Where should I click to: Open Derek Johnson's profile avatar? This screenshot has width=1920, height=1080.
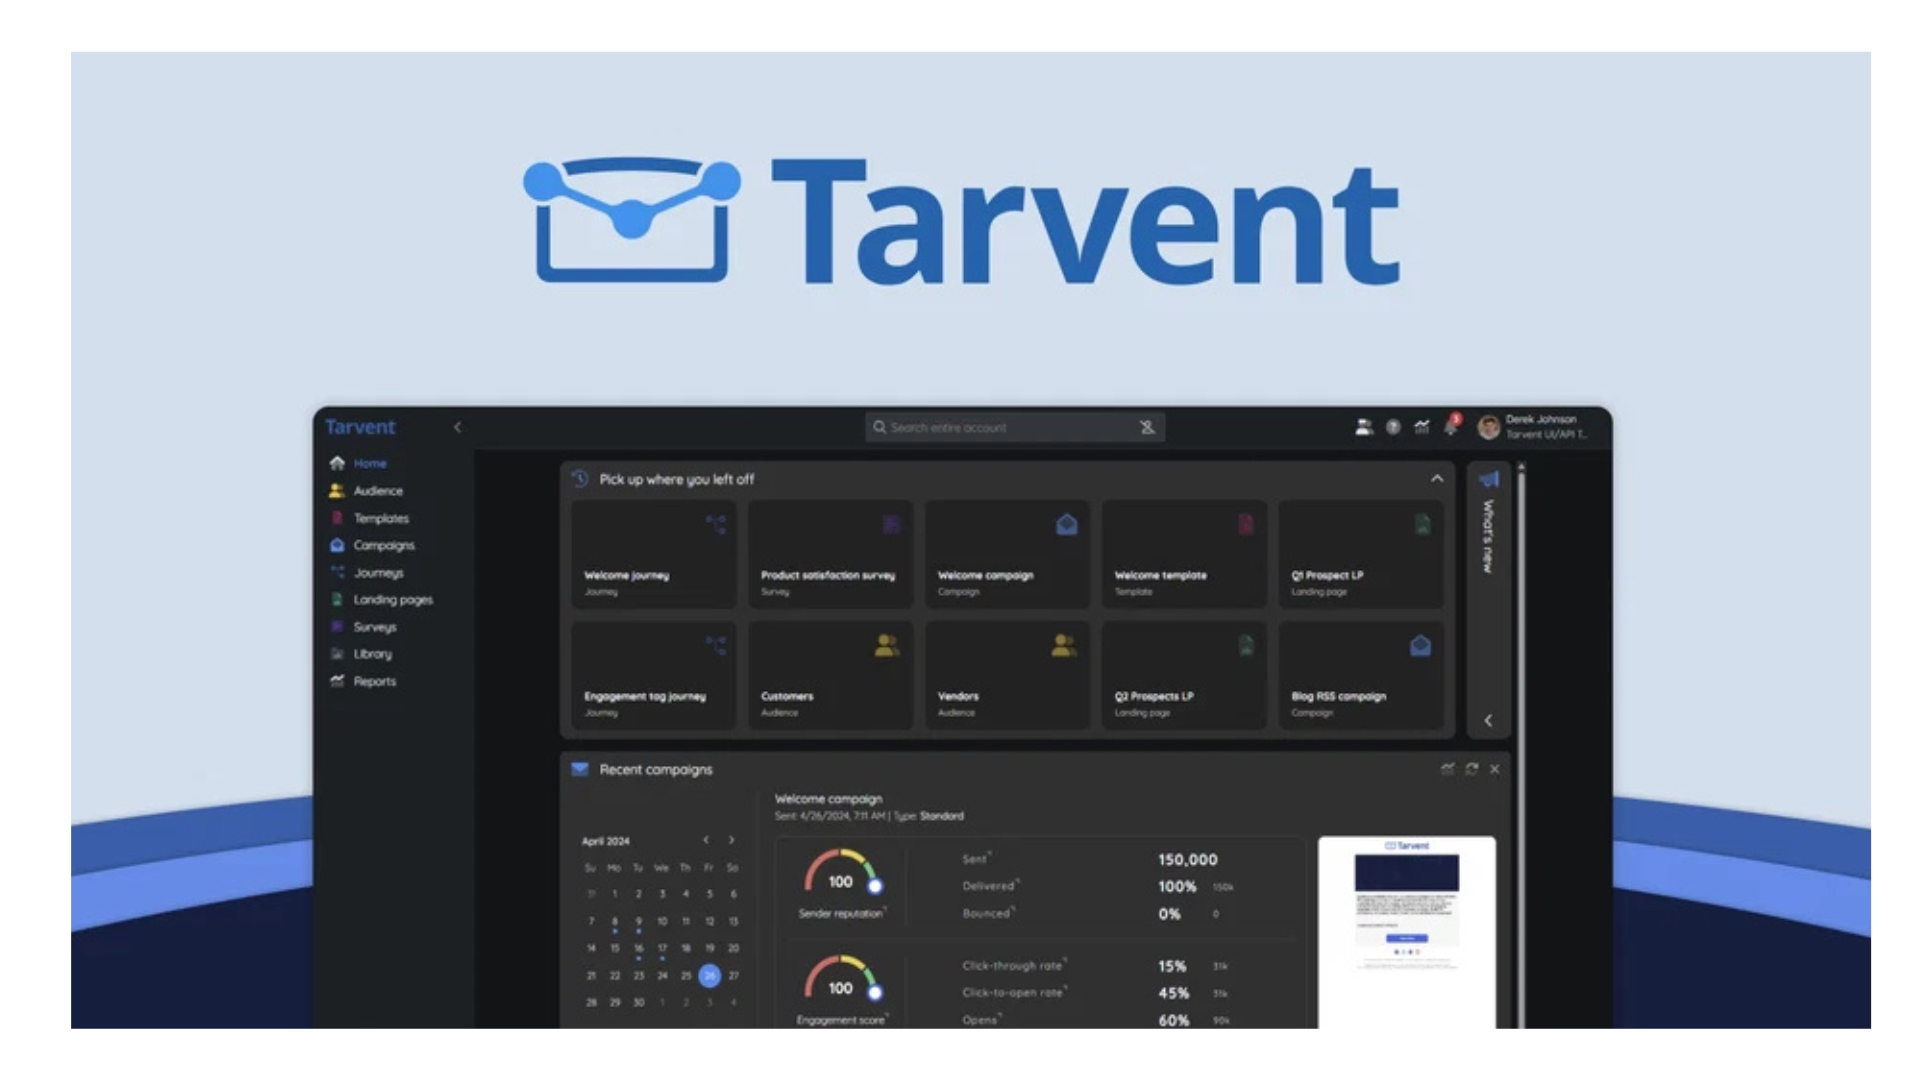click(x=1489, y=427)
